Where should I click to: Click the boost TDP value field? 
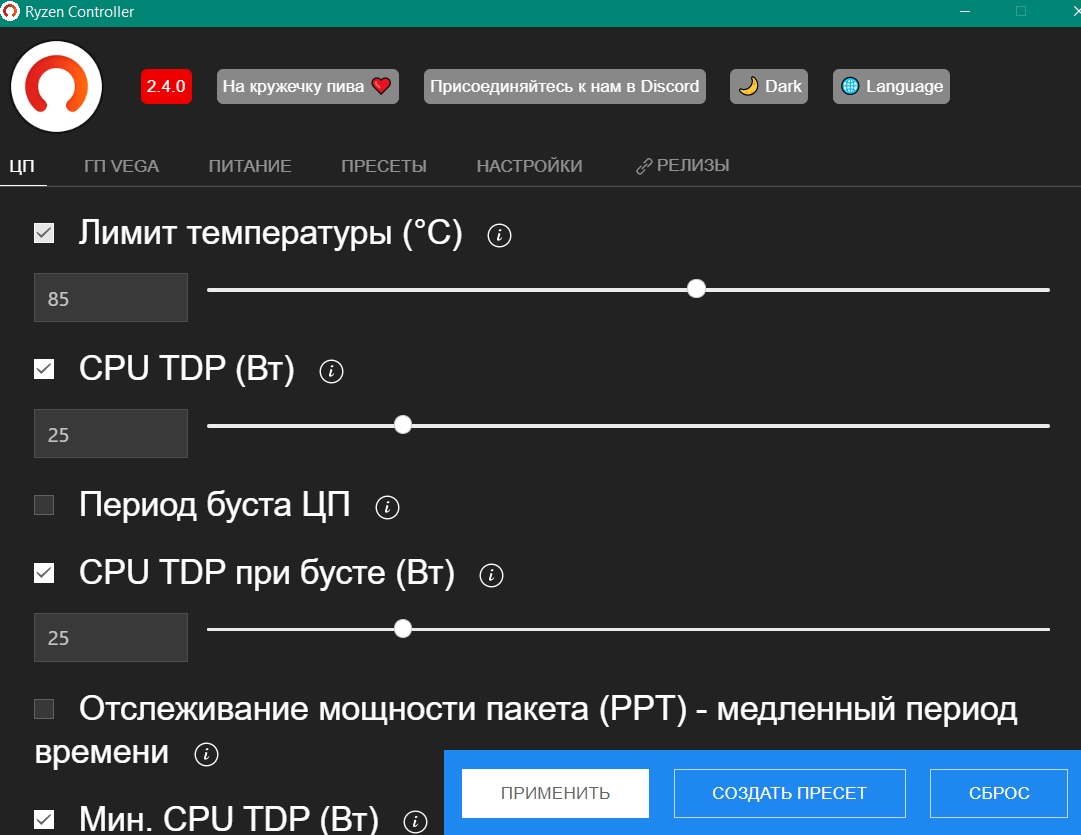coord(111,637)
